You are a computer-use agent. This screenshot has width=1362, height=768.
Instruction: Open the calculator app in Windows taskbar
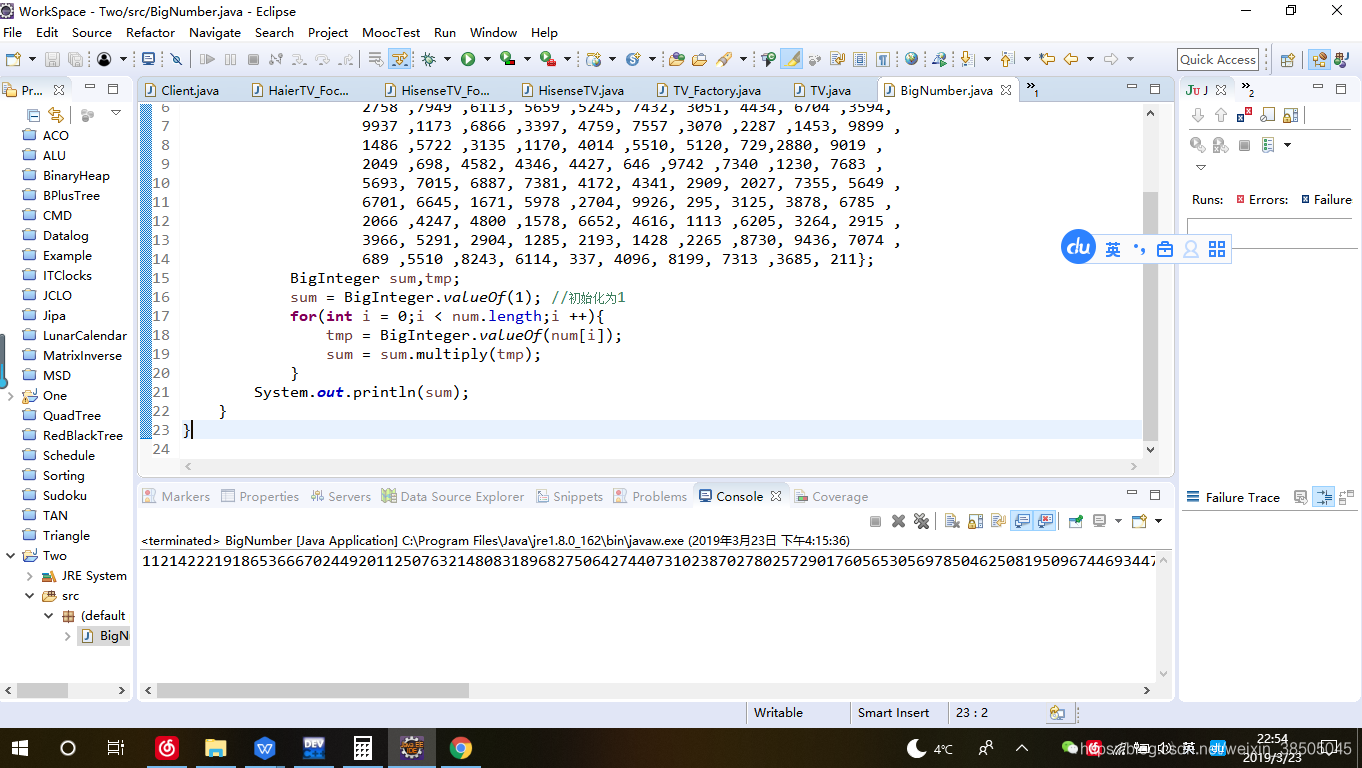click(x=362, y=748)
